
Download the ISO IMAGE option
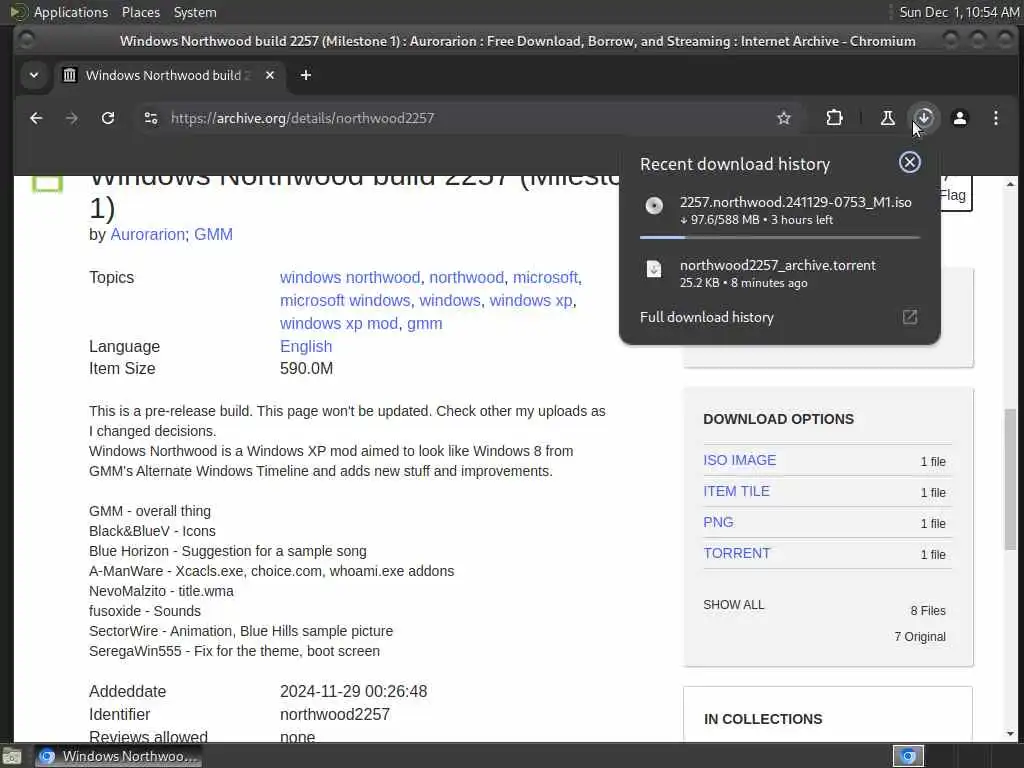[739, 460]
